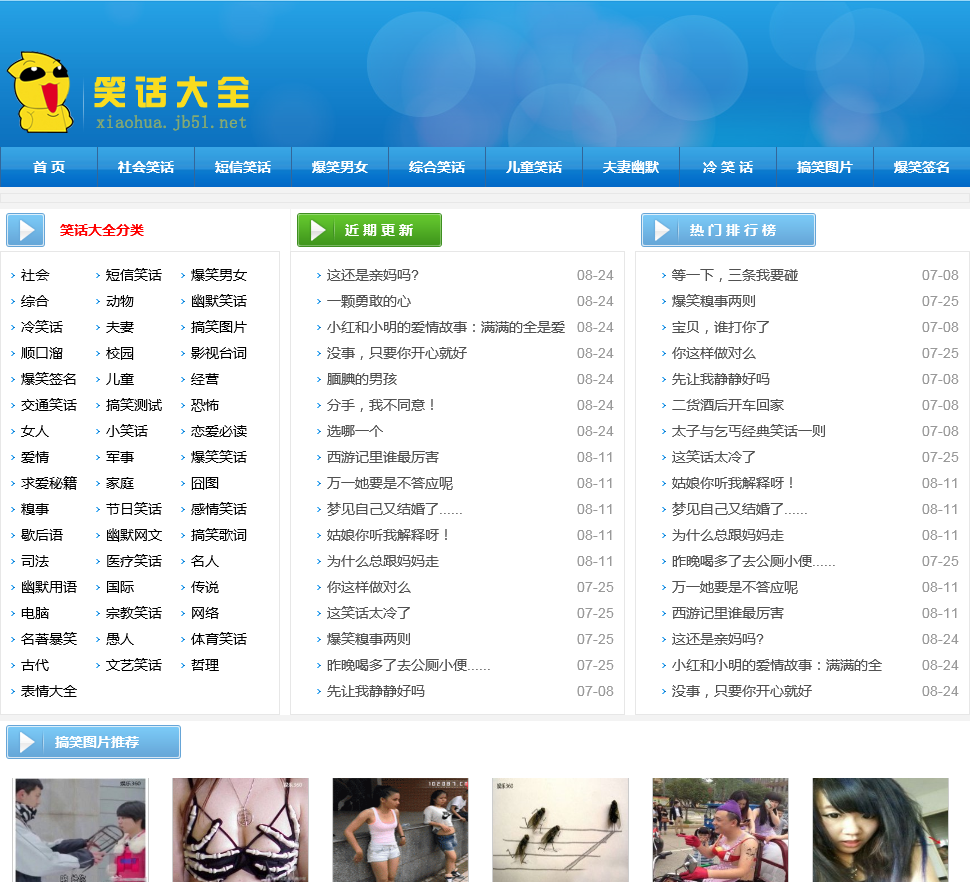970x882 pixels.
Task: Open 爆笑男女 navigation tab
Action: tap(340, 167)
